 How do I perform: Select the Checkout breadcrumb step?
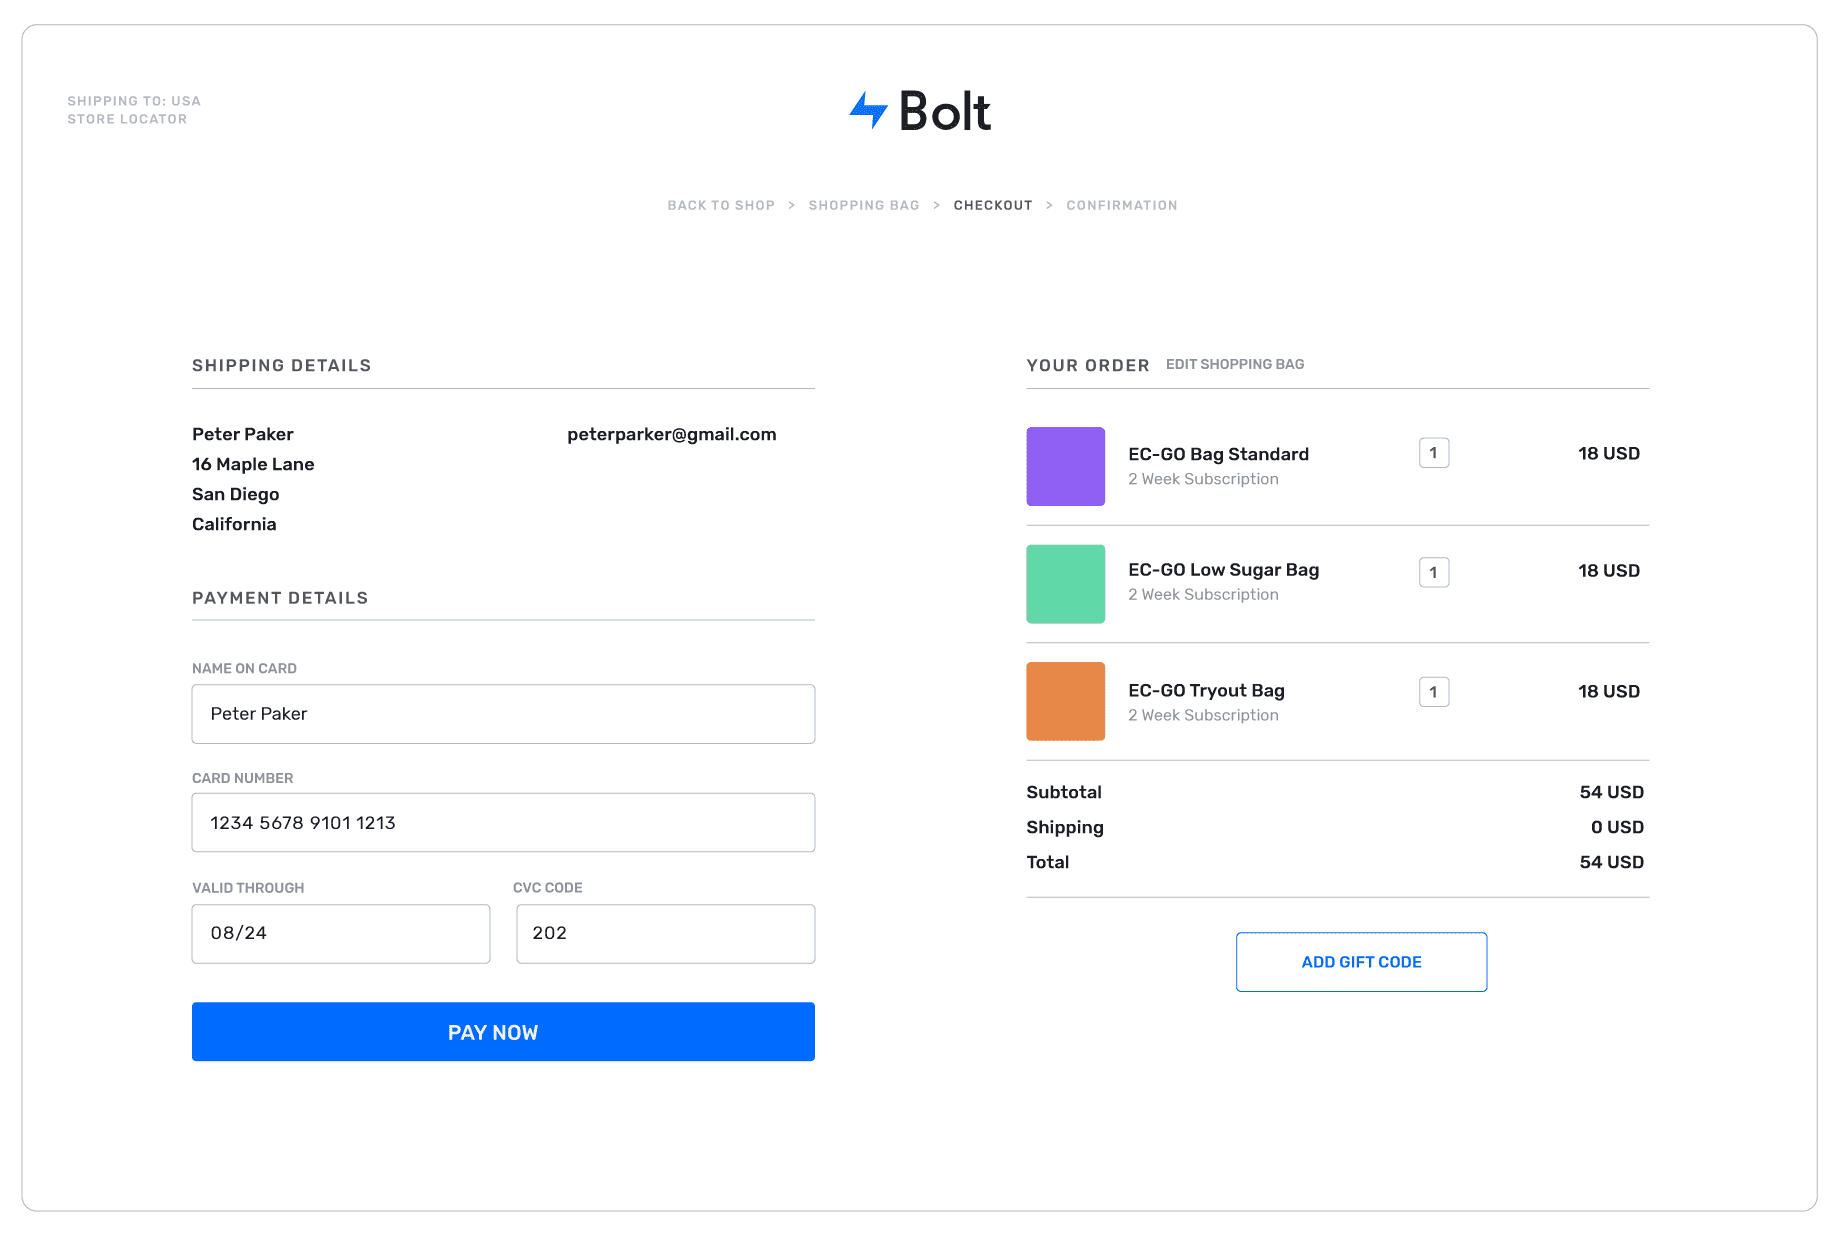pyautogui.click(x=993, y=204)
